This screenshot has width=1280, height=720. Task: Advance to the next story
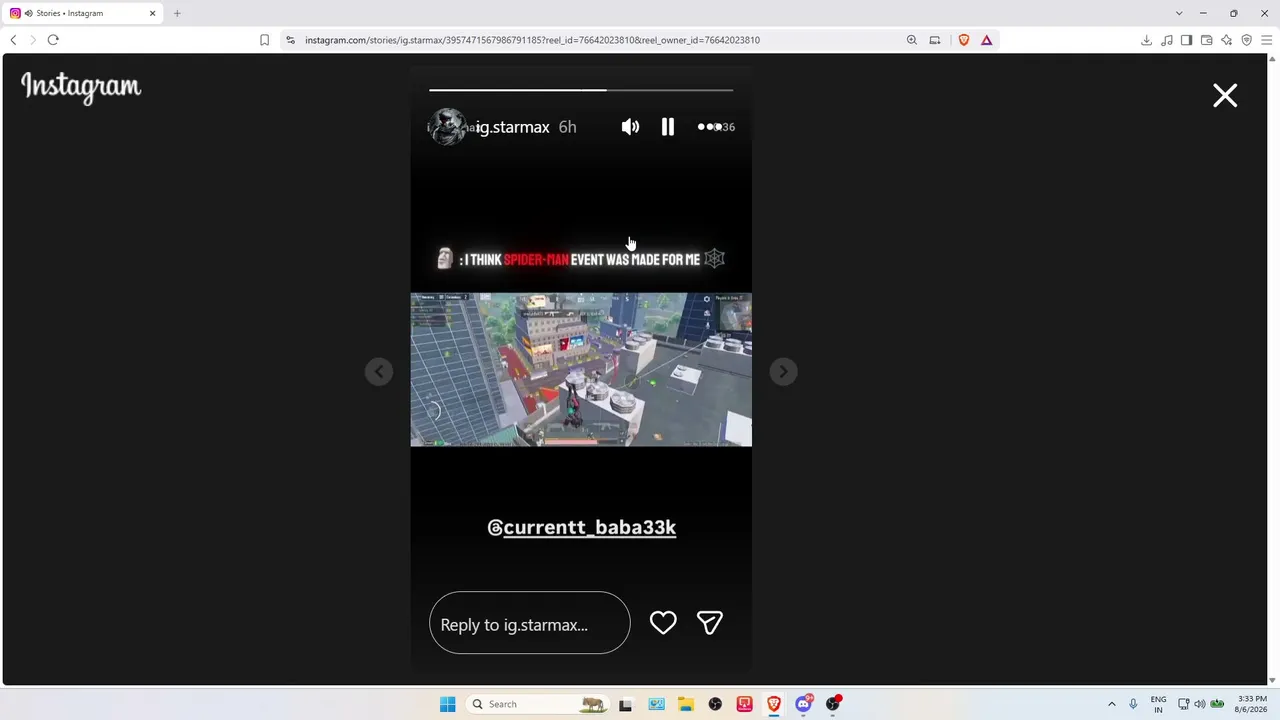coord(783,372)
